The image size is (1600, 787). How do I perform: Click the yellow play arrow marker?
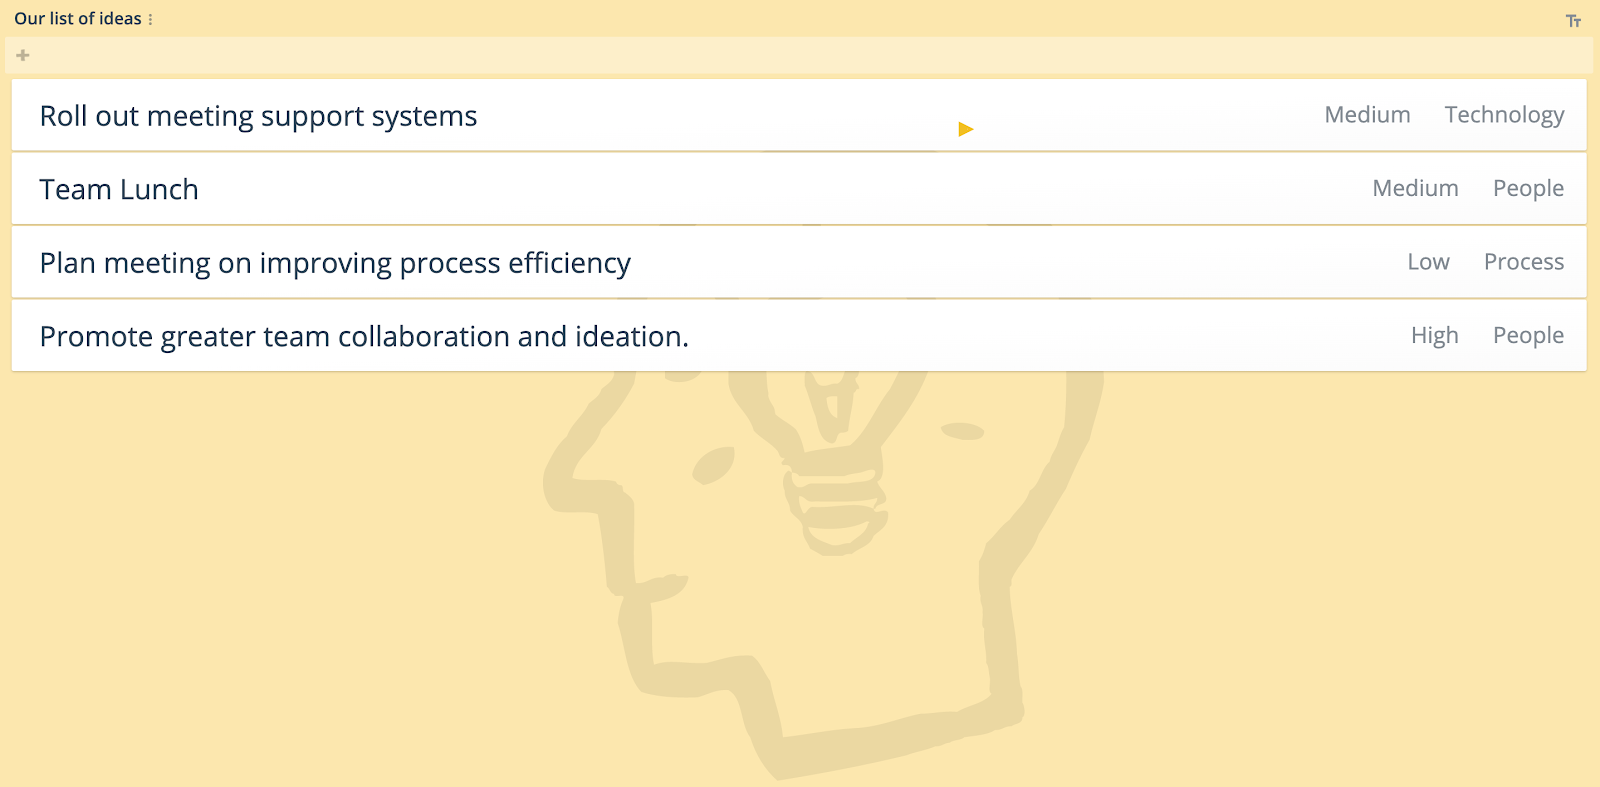965,129
